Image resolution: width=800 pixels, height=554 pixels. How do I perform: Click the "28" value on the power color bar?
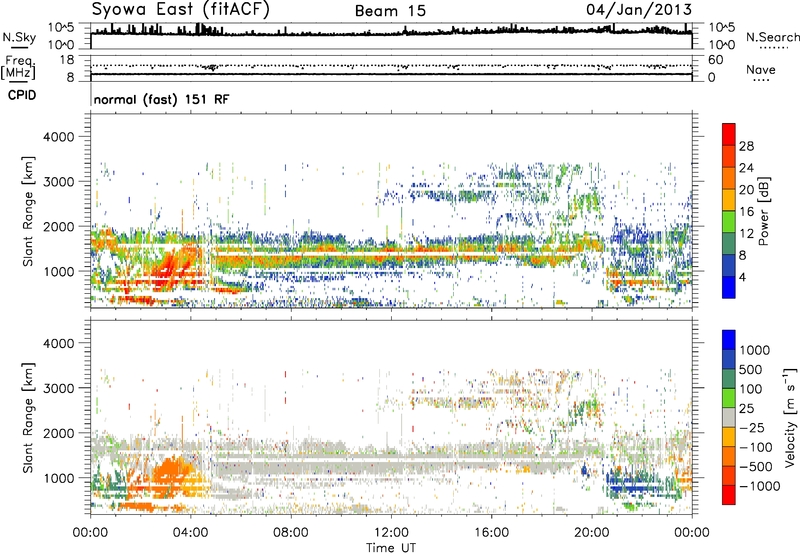point(746,146)
